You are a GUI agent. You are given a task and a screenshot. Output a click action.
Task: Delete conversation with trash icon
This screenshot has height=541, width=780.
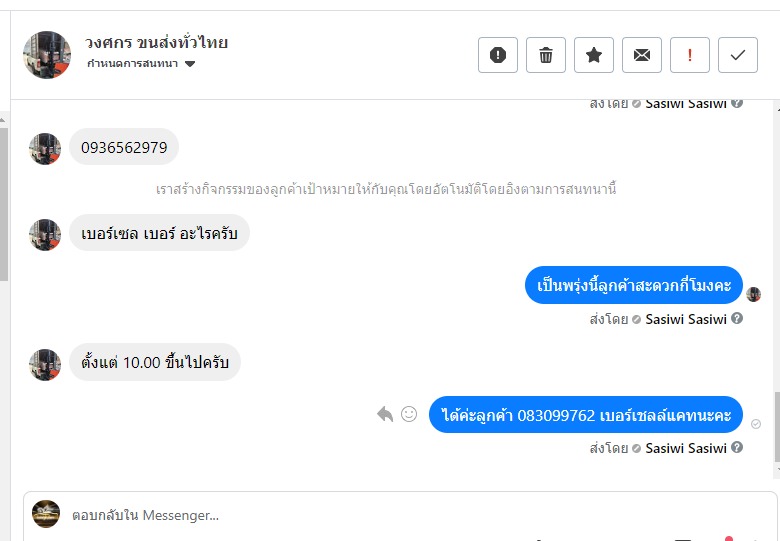coord(546,55)
